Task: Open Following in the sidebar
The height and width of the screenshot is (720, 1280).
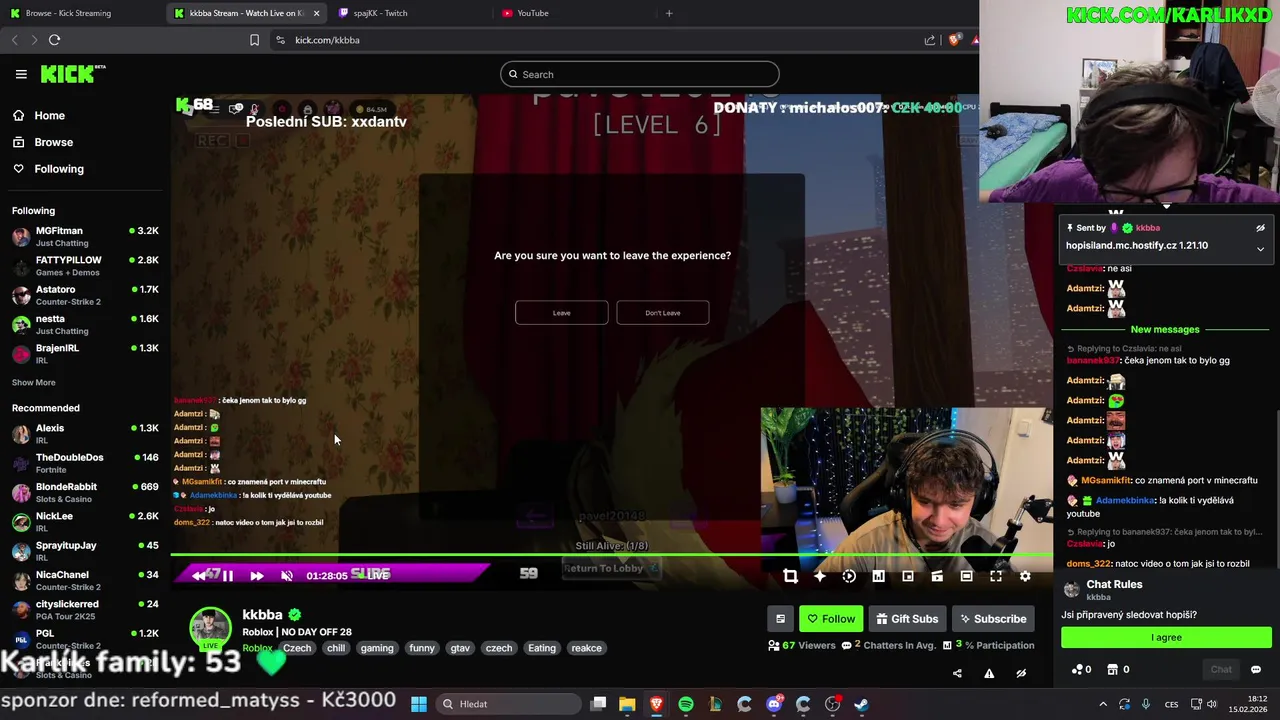Action: [x=49, y=169]
